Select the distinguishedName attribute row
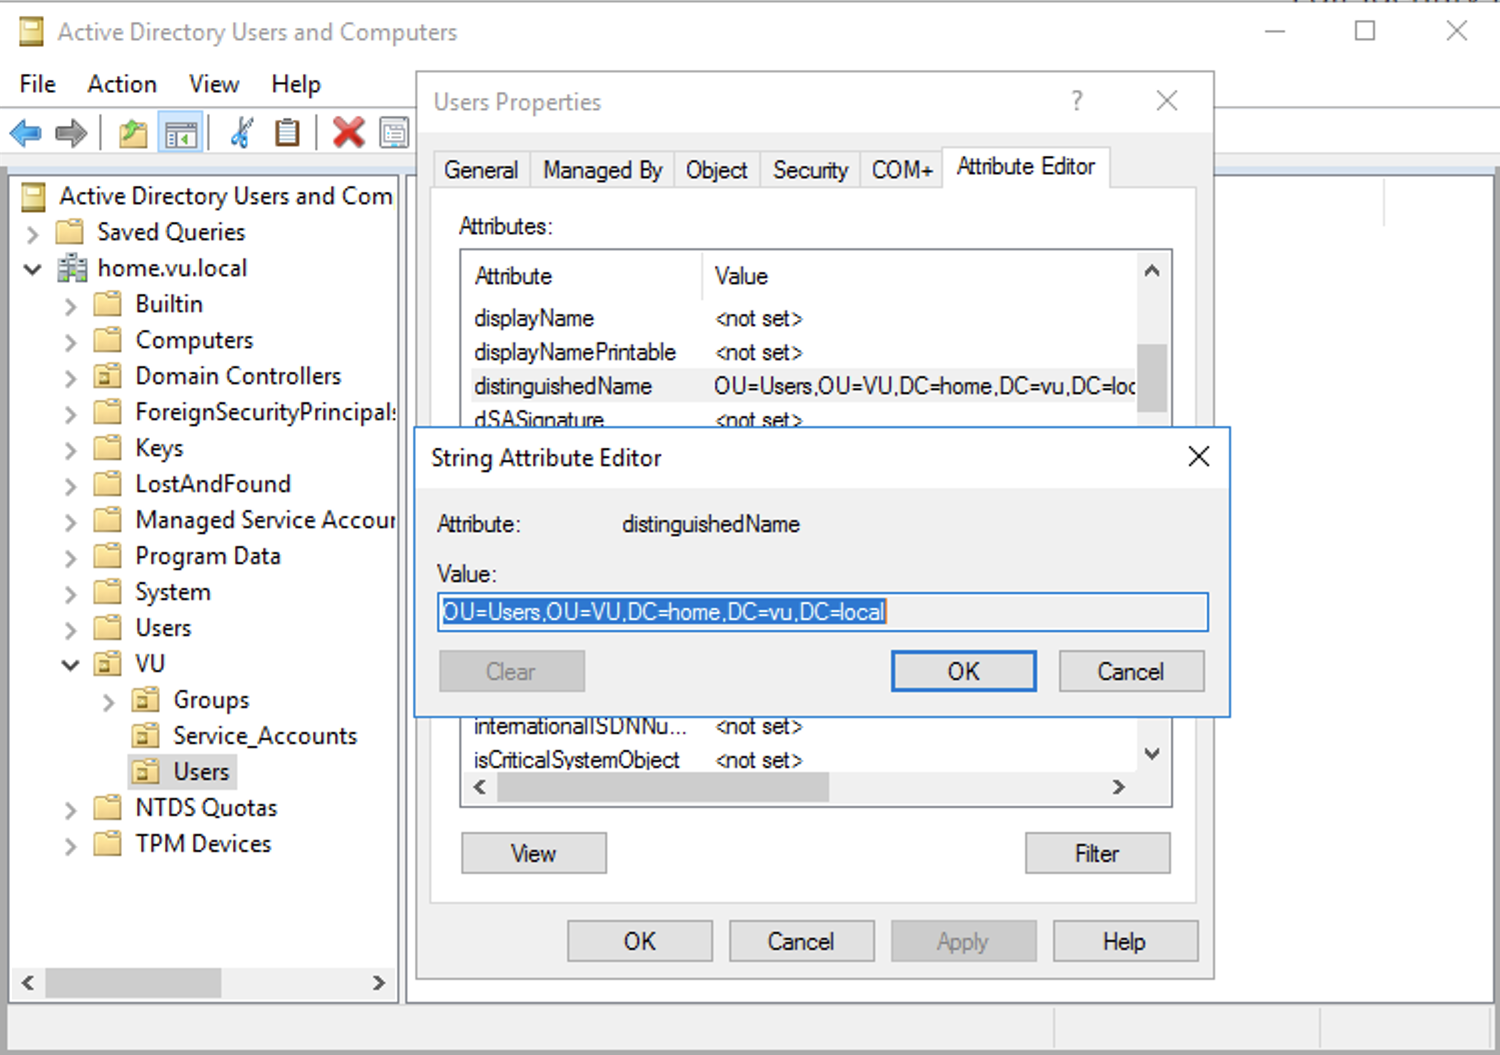The height and width of the screenshot is (1055, 1500). 803,386
